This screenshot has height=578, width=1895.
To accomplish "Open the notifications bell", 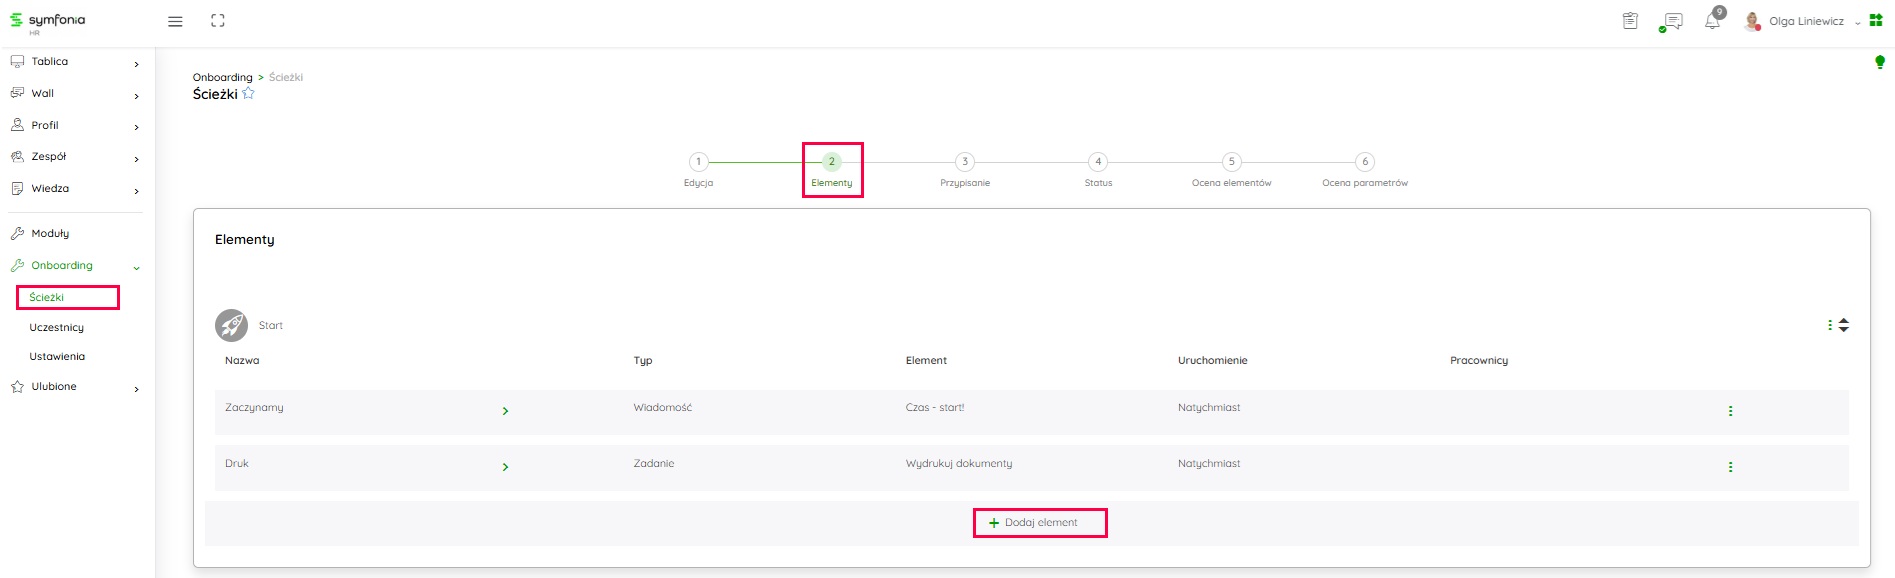I will click(x=1713, y=21).
